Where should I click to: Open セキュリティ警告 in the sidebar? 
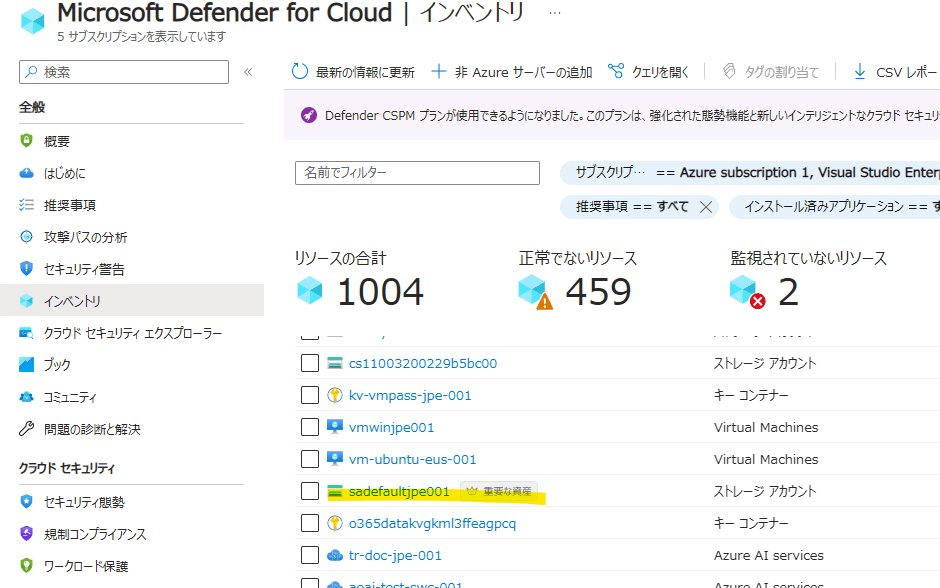84,269
